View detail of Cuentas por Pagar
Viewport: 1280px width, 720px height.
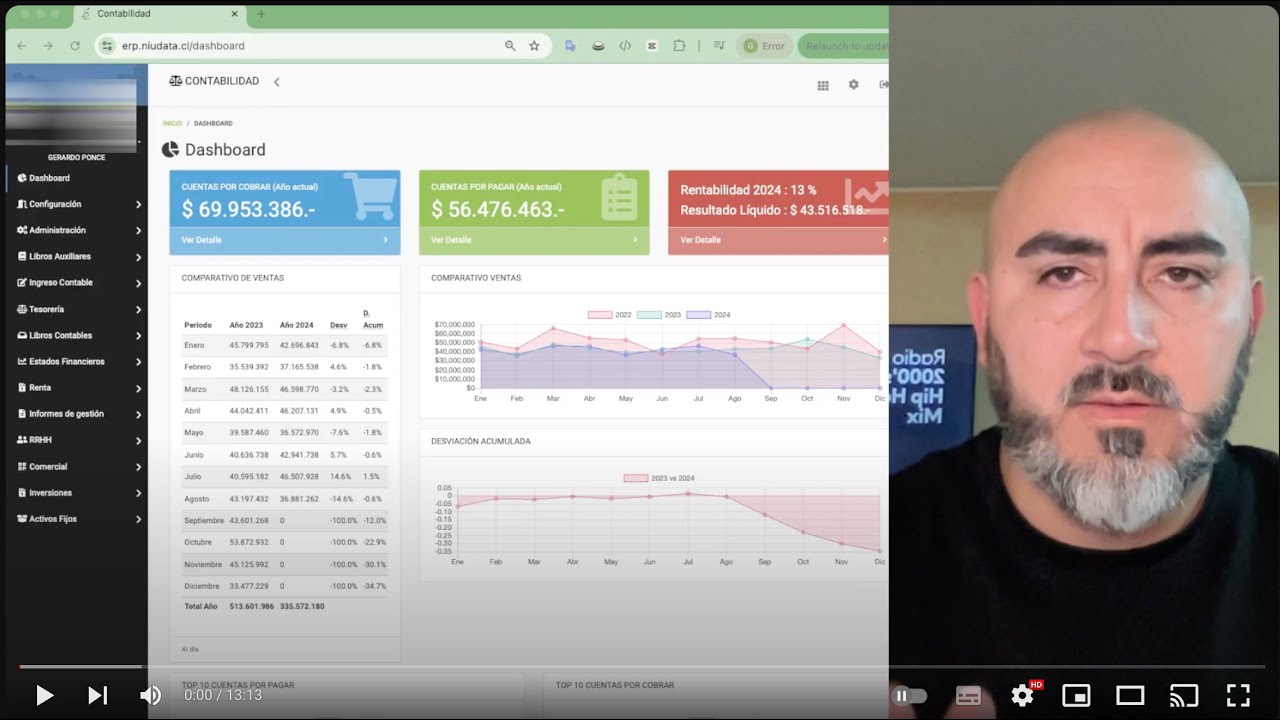(x=534, y=240)
